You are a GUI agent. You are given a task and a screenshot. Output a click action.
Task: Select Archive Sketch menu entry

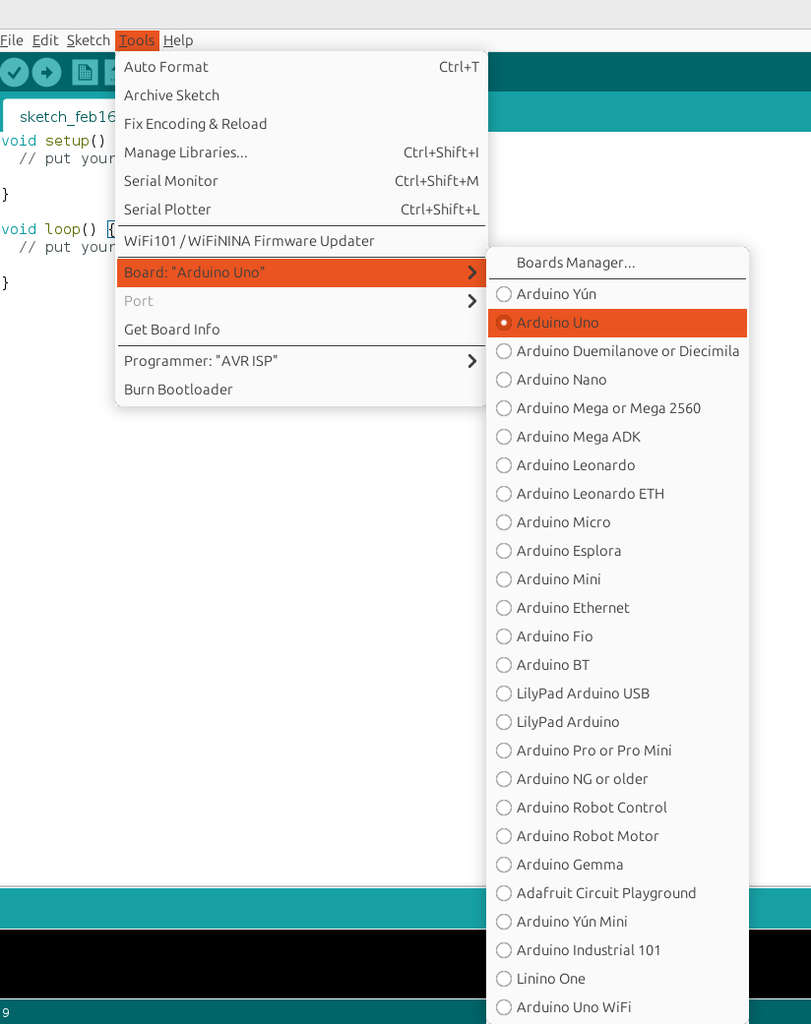click(301, 95)
